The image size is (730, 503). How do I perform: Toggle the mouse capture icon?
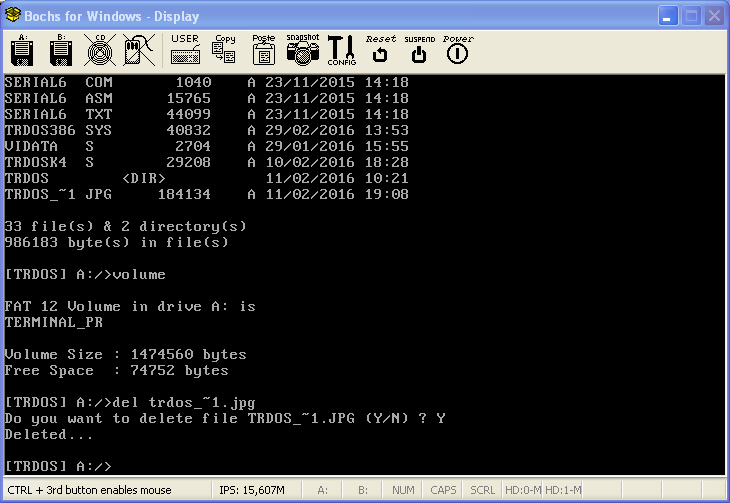(139, 50)
